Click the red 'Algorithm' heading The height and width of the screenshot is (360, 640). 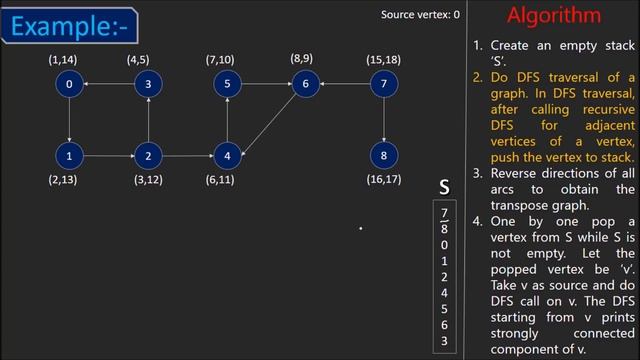click(x=554, y=16)
